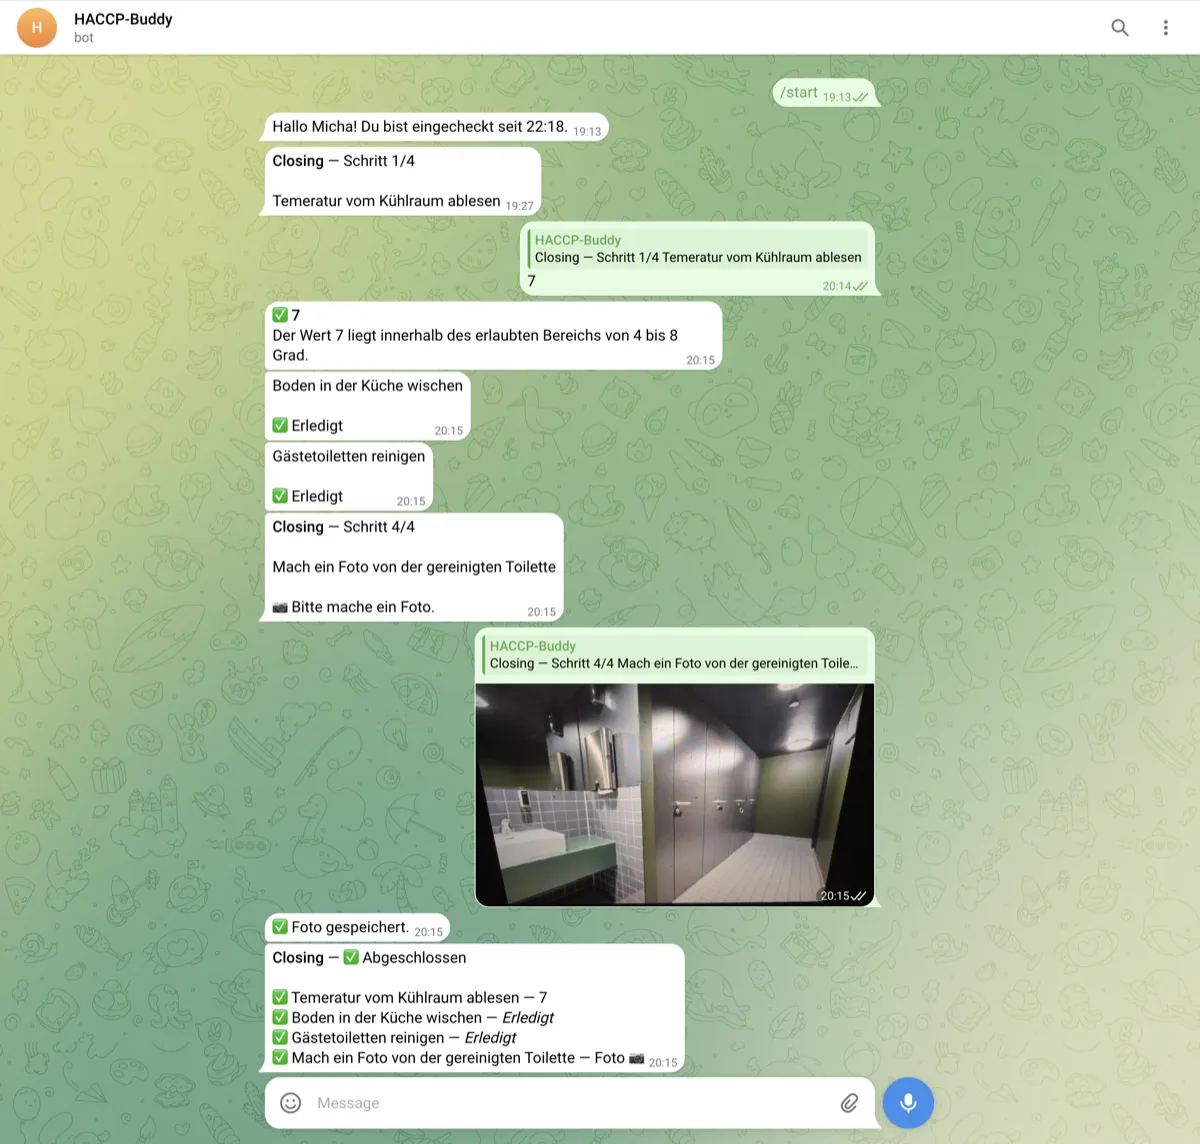Open the in-chat search magnifier icon
The width and height of the screenshot is (1200, 1144).
pyautogui.click(x=1120, y=27)
